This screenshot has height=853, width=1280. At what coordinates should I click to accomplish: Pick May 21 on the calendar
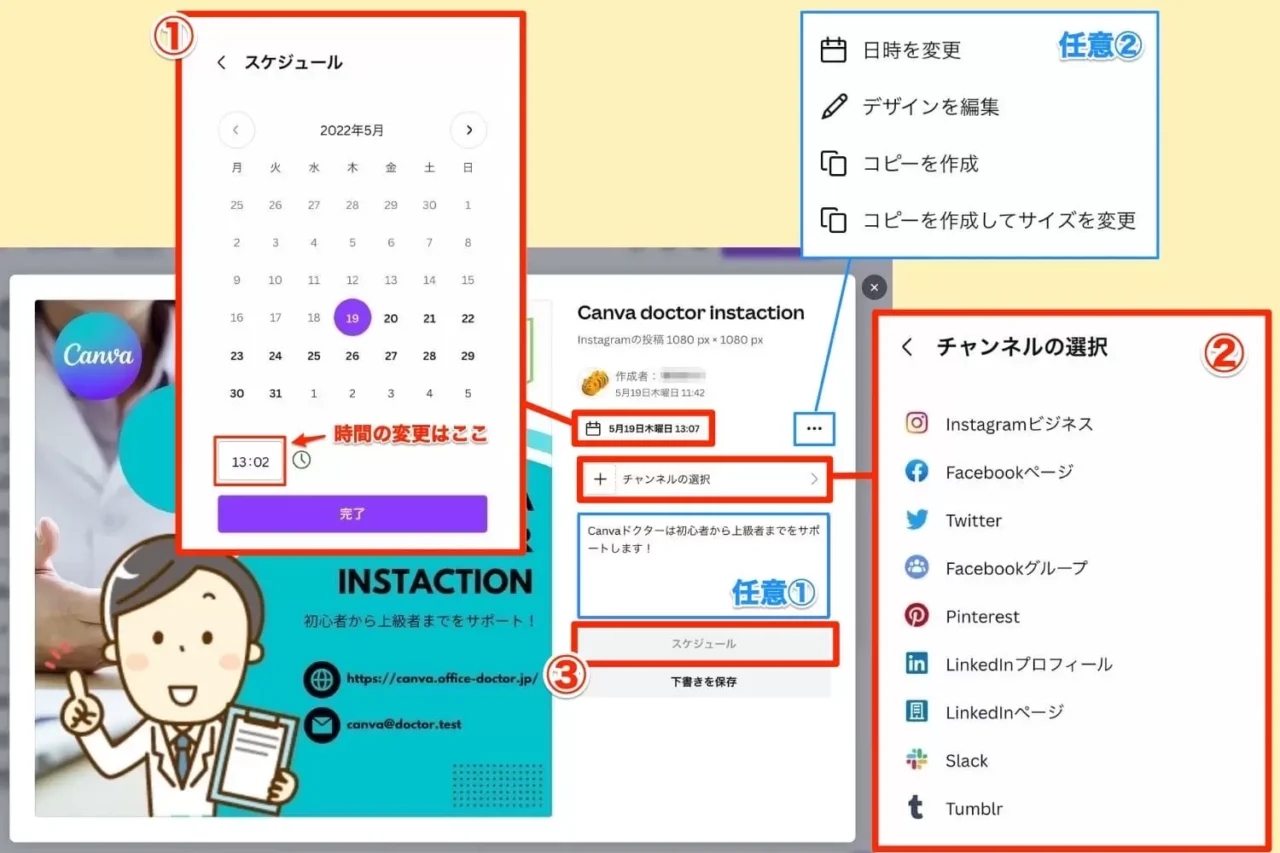click(x=429, y=318)
